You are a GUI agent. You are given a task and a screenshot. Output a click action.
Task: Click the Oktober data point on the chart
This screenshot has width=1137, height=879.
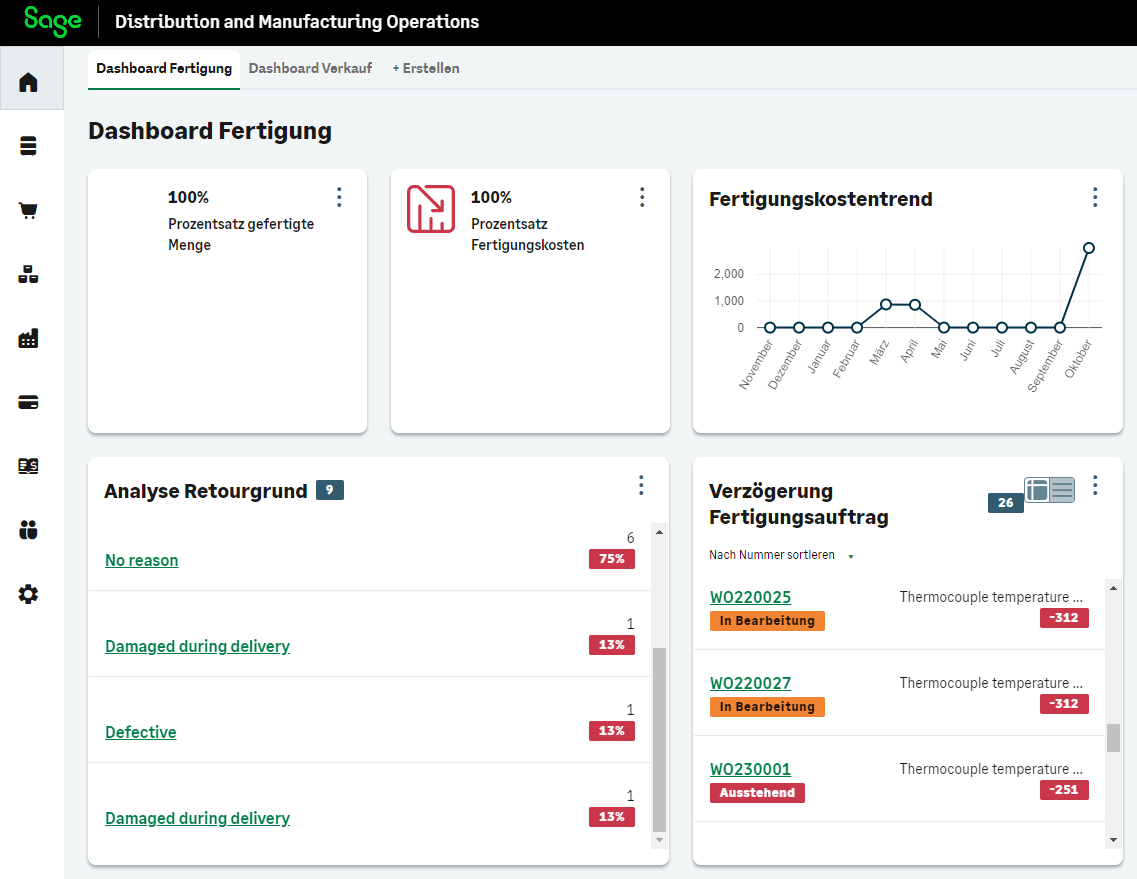pyautogui.click(x=1089, y=247)
